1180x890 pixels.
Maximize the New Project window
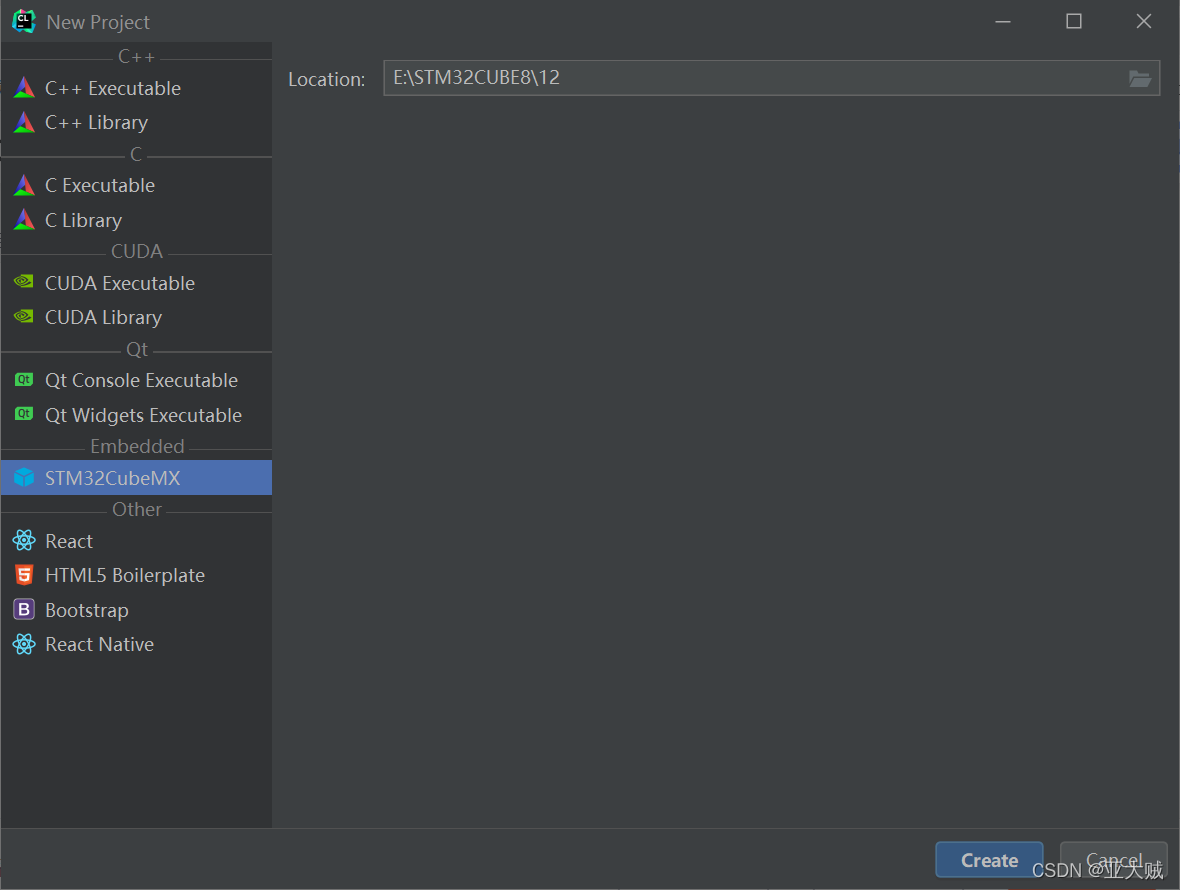(1074, 22)
